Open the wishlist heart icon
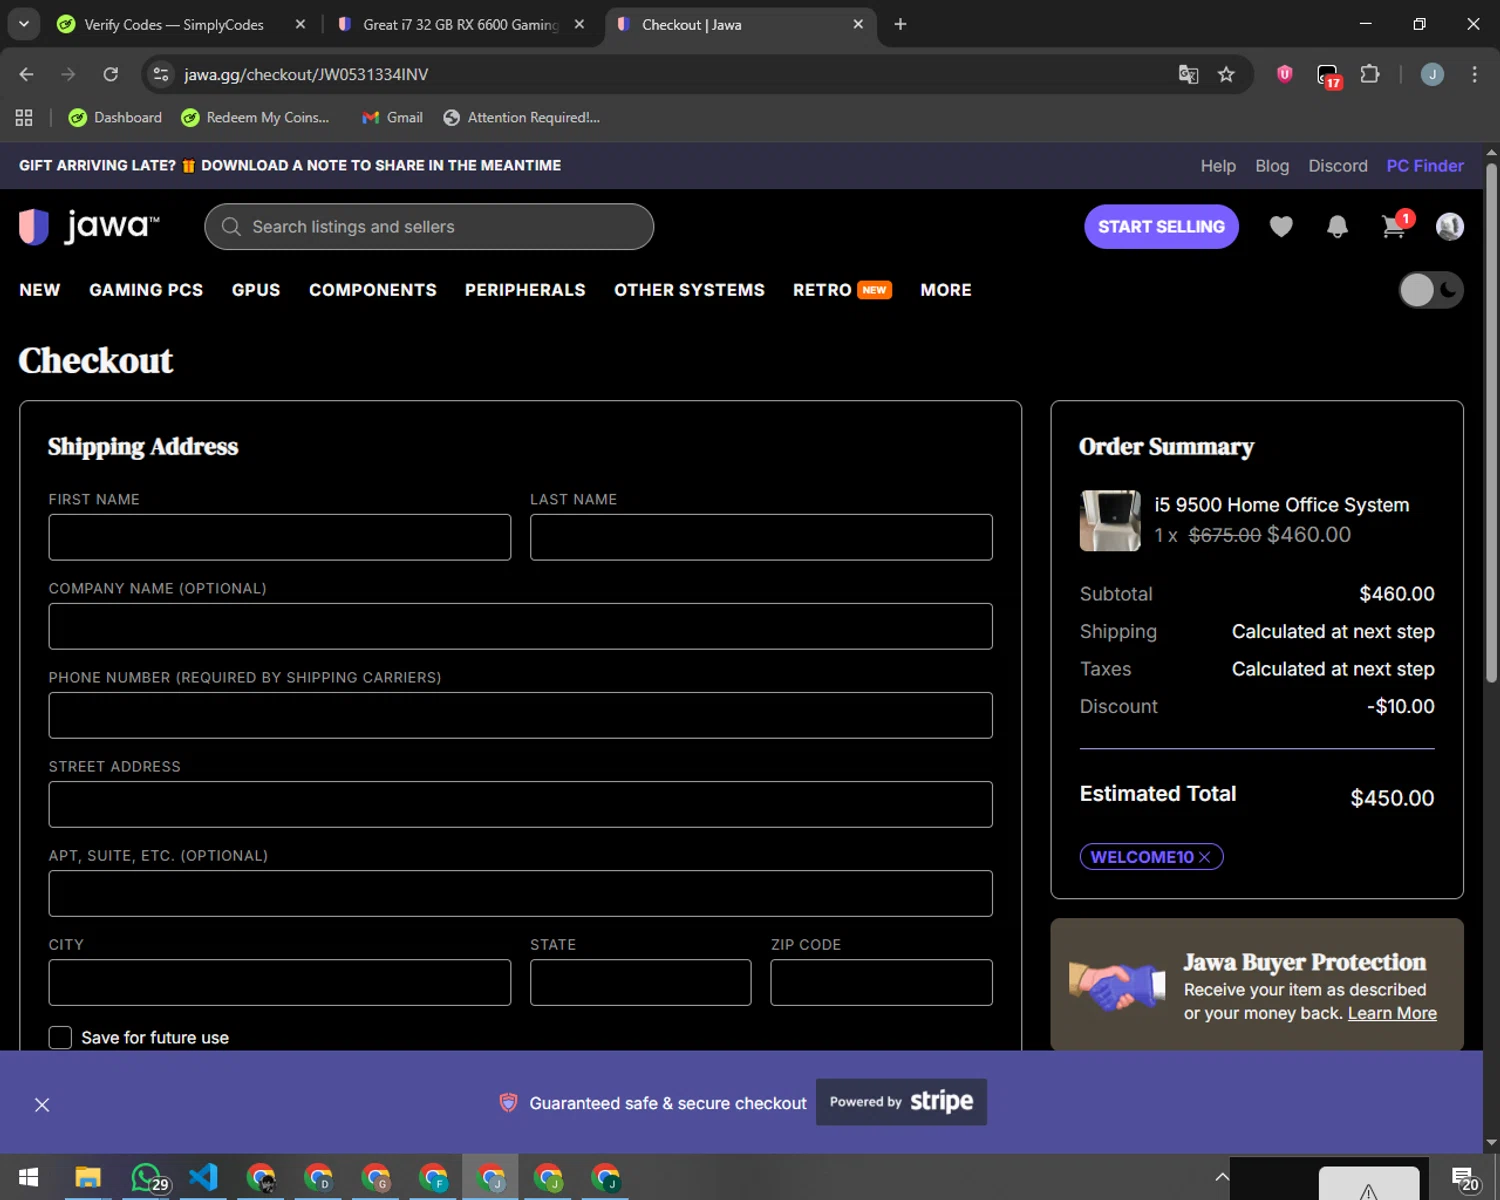The width and height of the screenshot is (1500, 1200). coord(1281,227)
